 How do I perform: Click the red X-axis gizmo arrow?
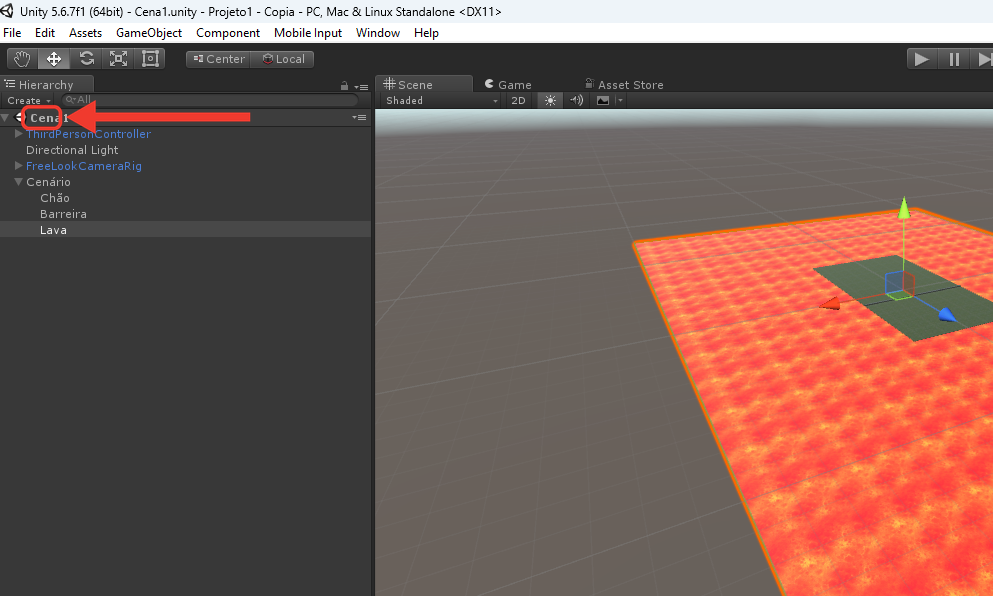click(x=830, y=304)
